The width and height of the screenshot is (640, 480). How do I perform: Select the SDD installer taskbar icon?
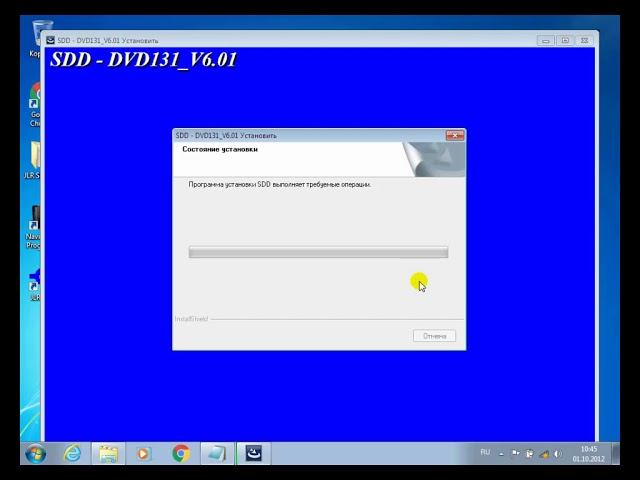[253, 453]
